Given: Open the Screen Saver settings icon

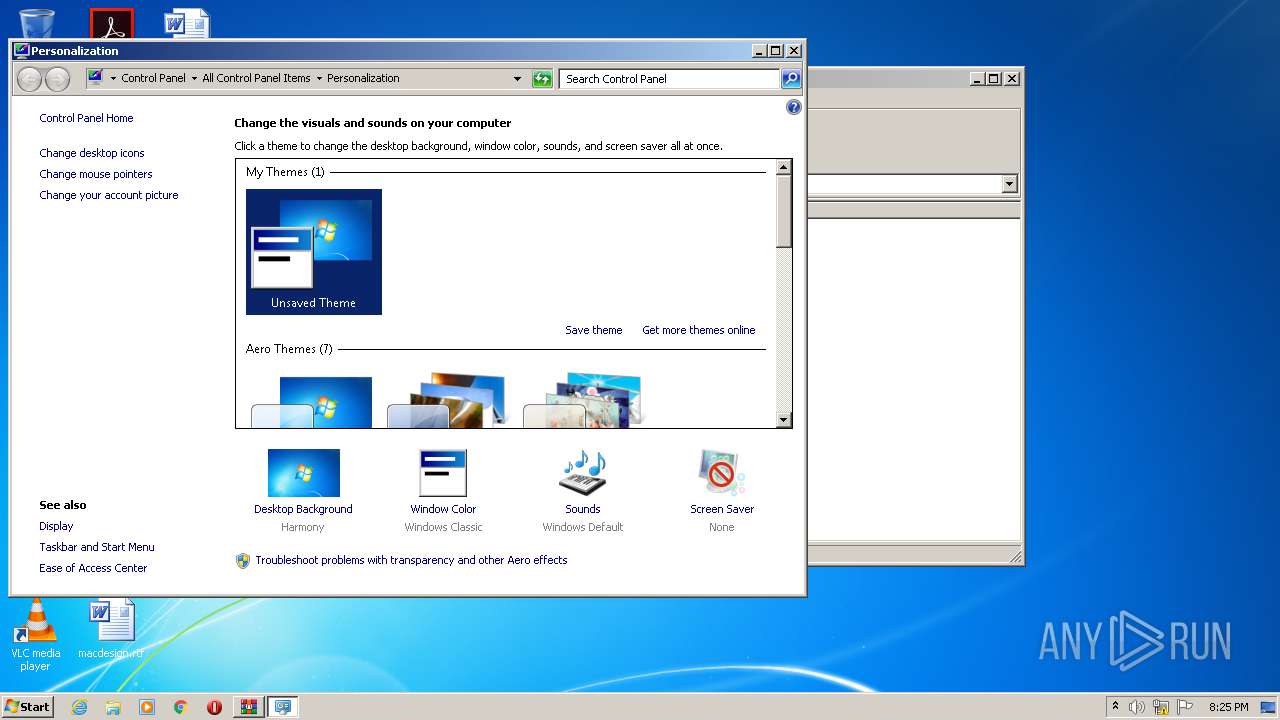Looking at the screenshot, I should (x=722, y=473).
